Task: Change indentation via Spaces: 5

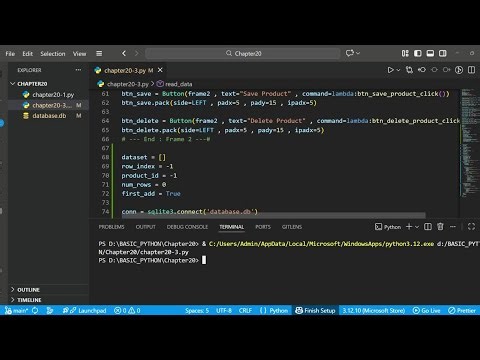Action: point(197,311)
